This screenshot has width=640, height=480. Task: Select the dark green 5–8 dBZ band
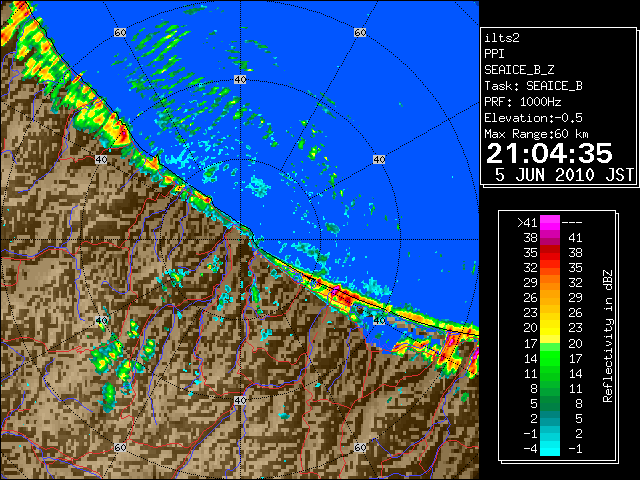point(550,403)
